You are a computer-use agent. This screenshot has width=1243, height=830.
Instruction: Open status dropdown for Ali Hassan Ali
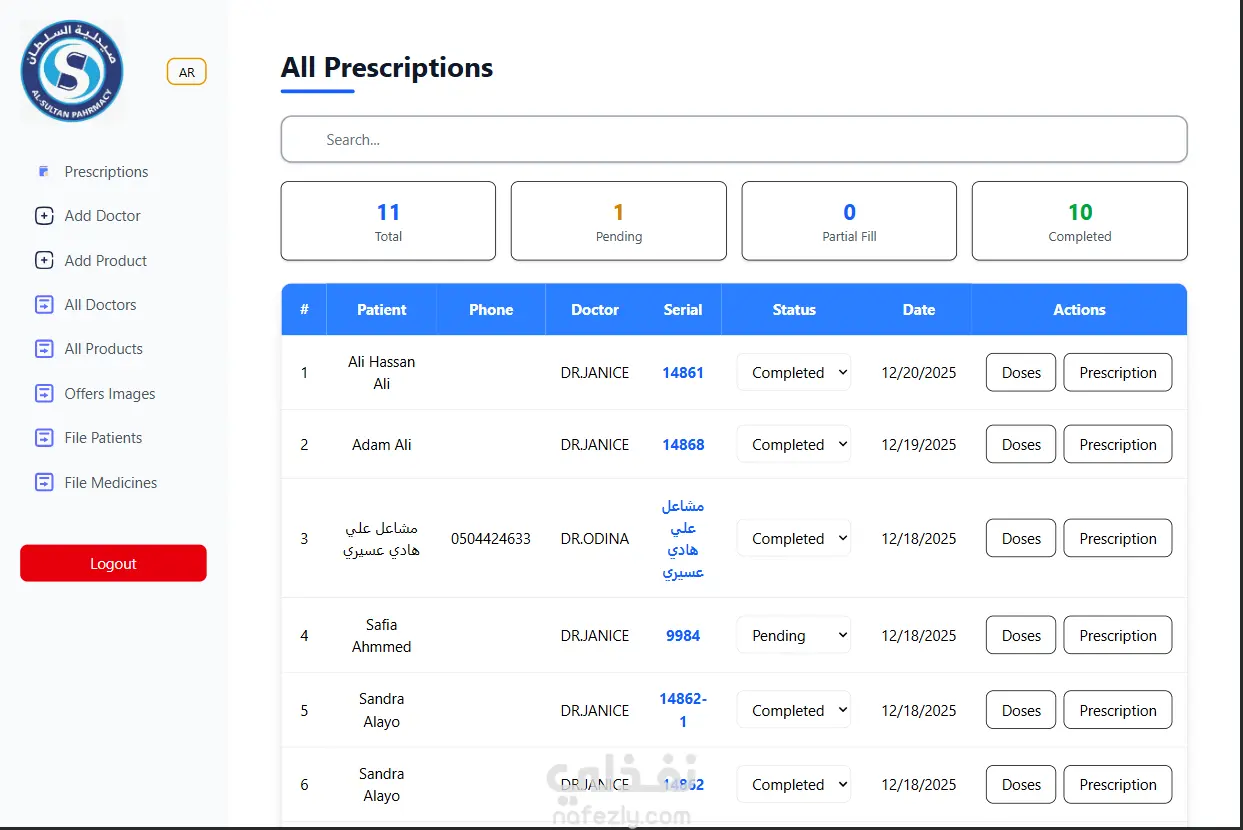click(794, 373)
